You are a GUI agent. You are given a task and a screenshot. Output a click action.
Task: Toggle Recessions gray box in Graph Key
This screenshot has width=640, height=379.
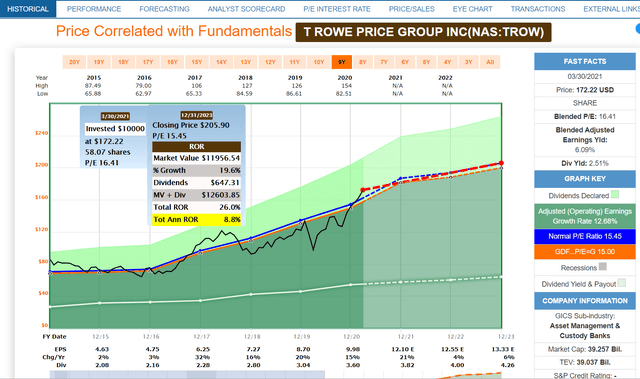point(602,267)
